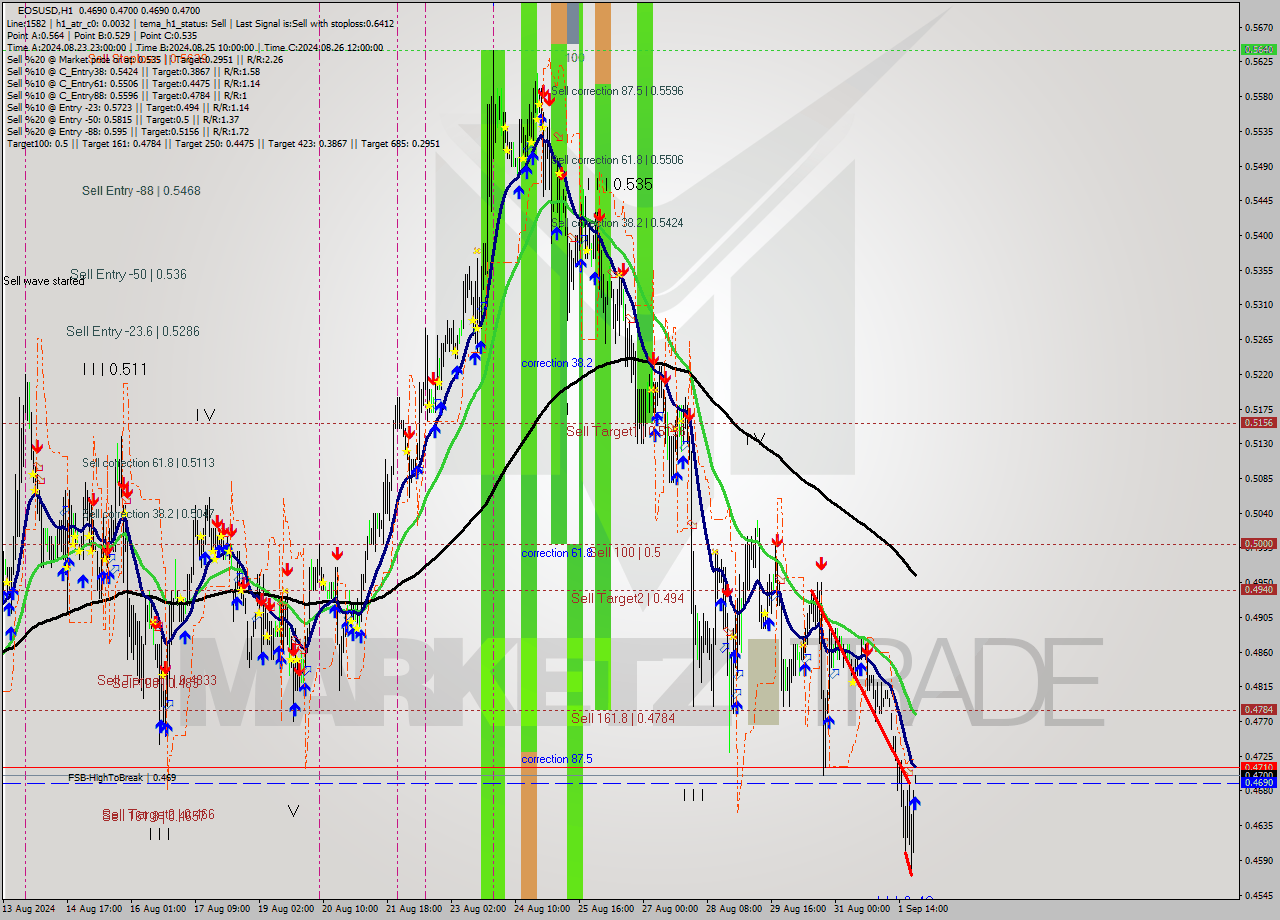Click the '14 Aug 17:00' time label

[x=94, y=909]
